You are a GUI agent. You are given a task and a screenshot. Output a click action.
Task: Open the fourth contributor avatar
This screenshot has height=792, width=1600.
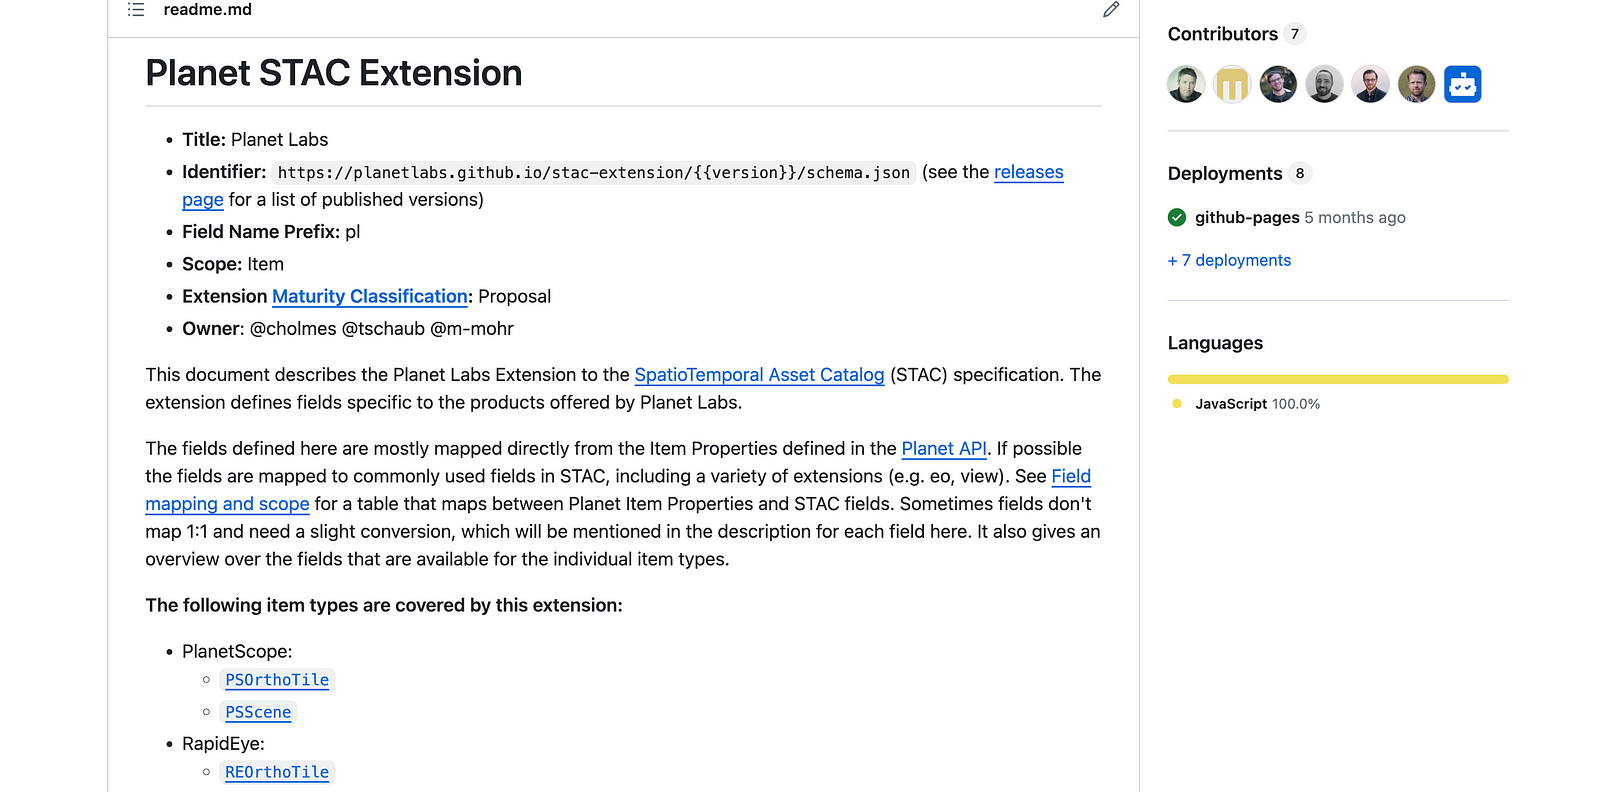coord(1324,84)
